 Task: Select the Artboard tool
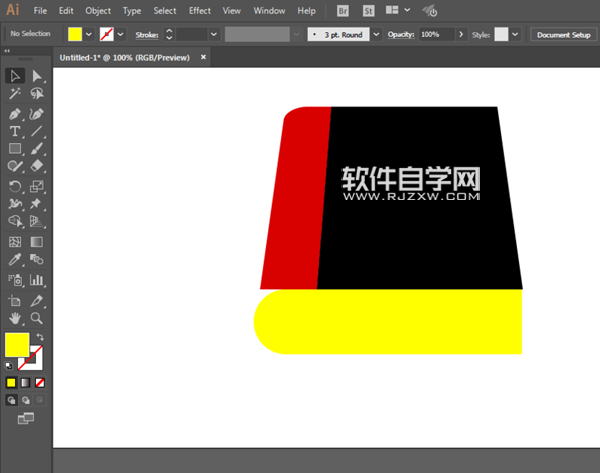15,301
